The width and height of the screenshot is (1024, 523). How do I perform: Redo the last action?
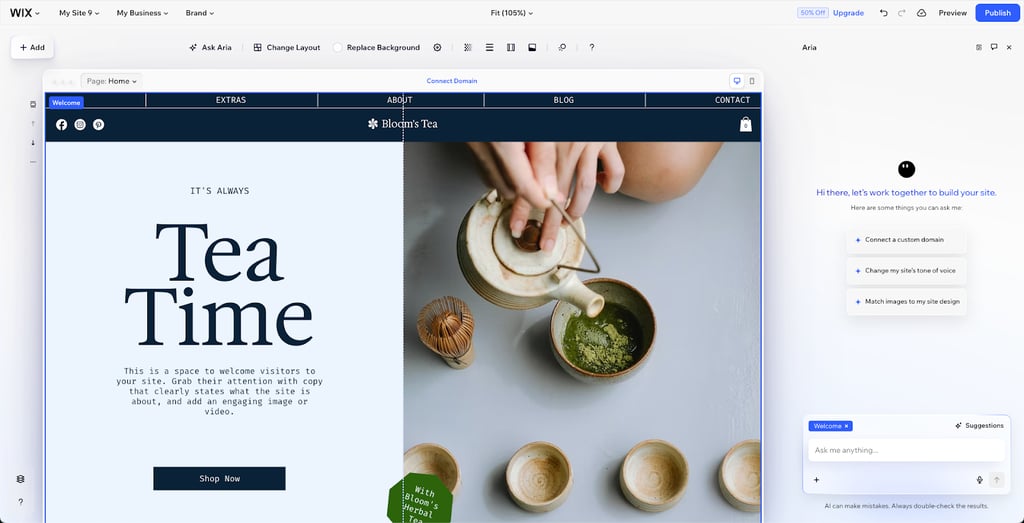[x=902, y=13]
